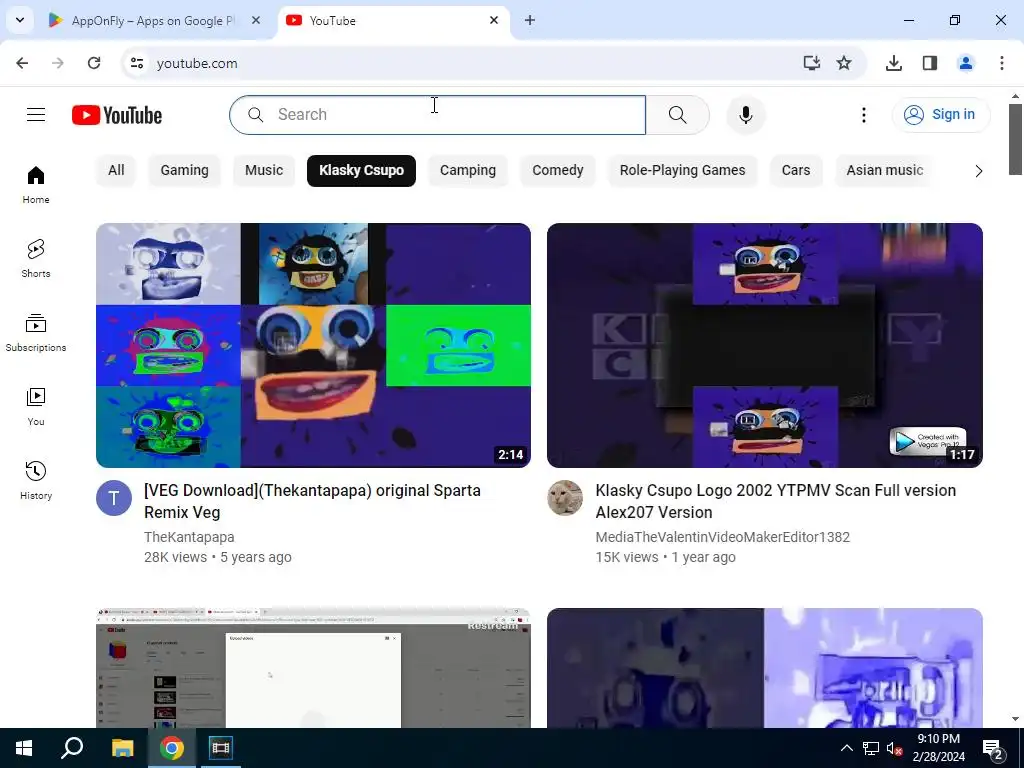Open MediaTheValentinVideoMakerEditor1382 channel link
This screenshot has width=1024, height=768.
pyautogui.click(x=722, y=537)
